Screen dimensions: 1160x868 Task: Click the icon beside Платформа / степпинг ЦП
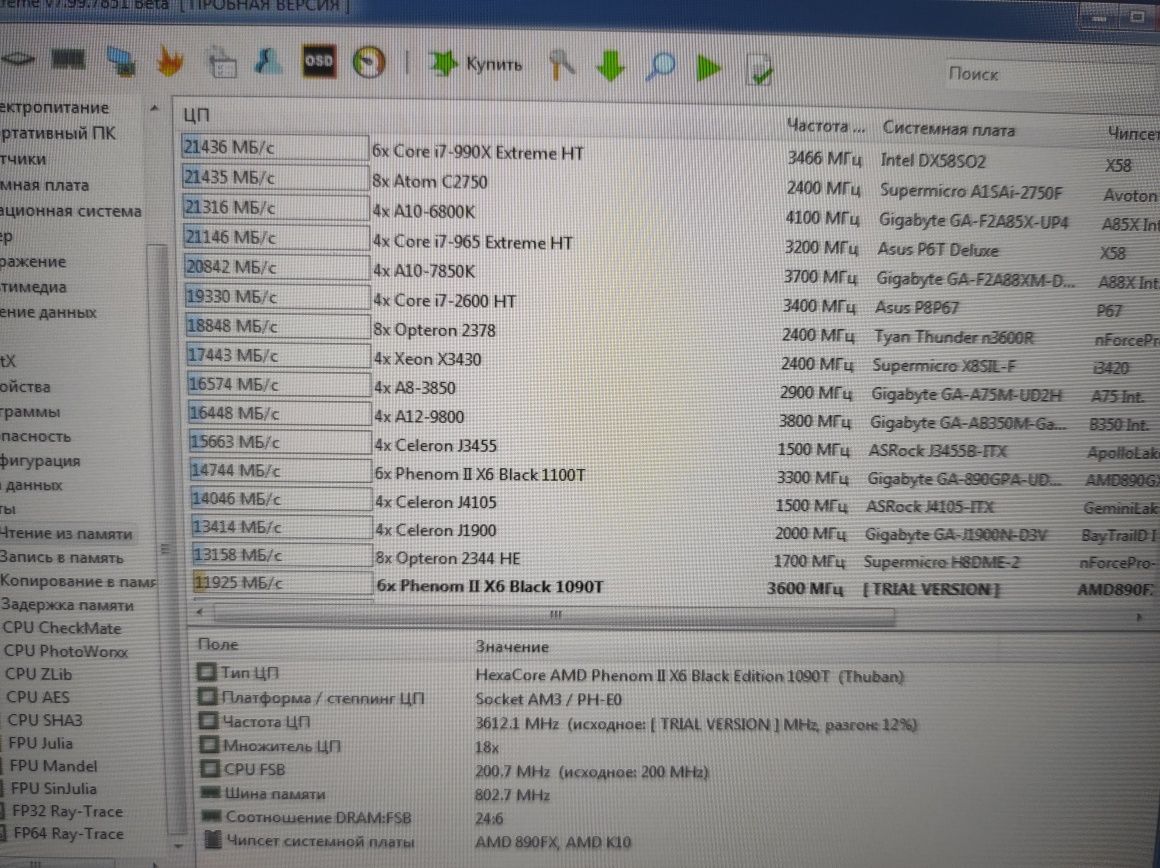(207, 696)
